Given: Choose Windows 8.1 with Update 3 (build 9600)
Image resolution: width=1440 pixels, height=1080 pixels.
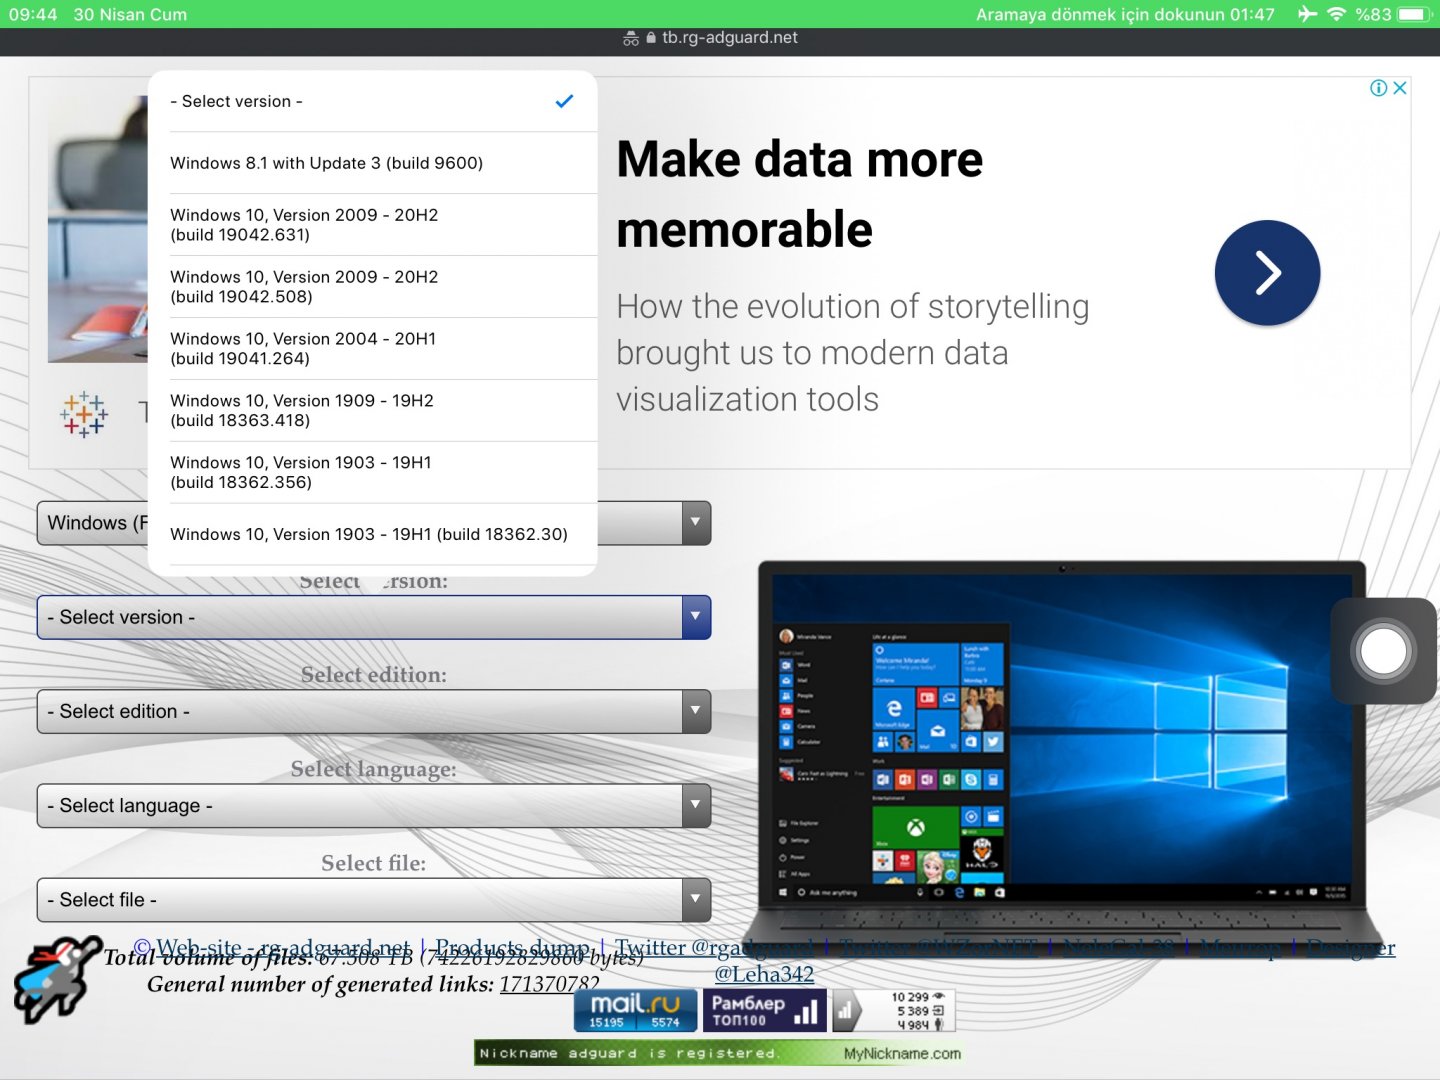Looking at the screenshot, I should coord(372,163).
